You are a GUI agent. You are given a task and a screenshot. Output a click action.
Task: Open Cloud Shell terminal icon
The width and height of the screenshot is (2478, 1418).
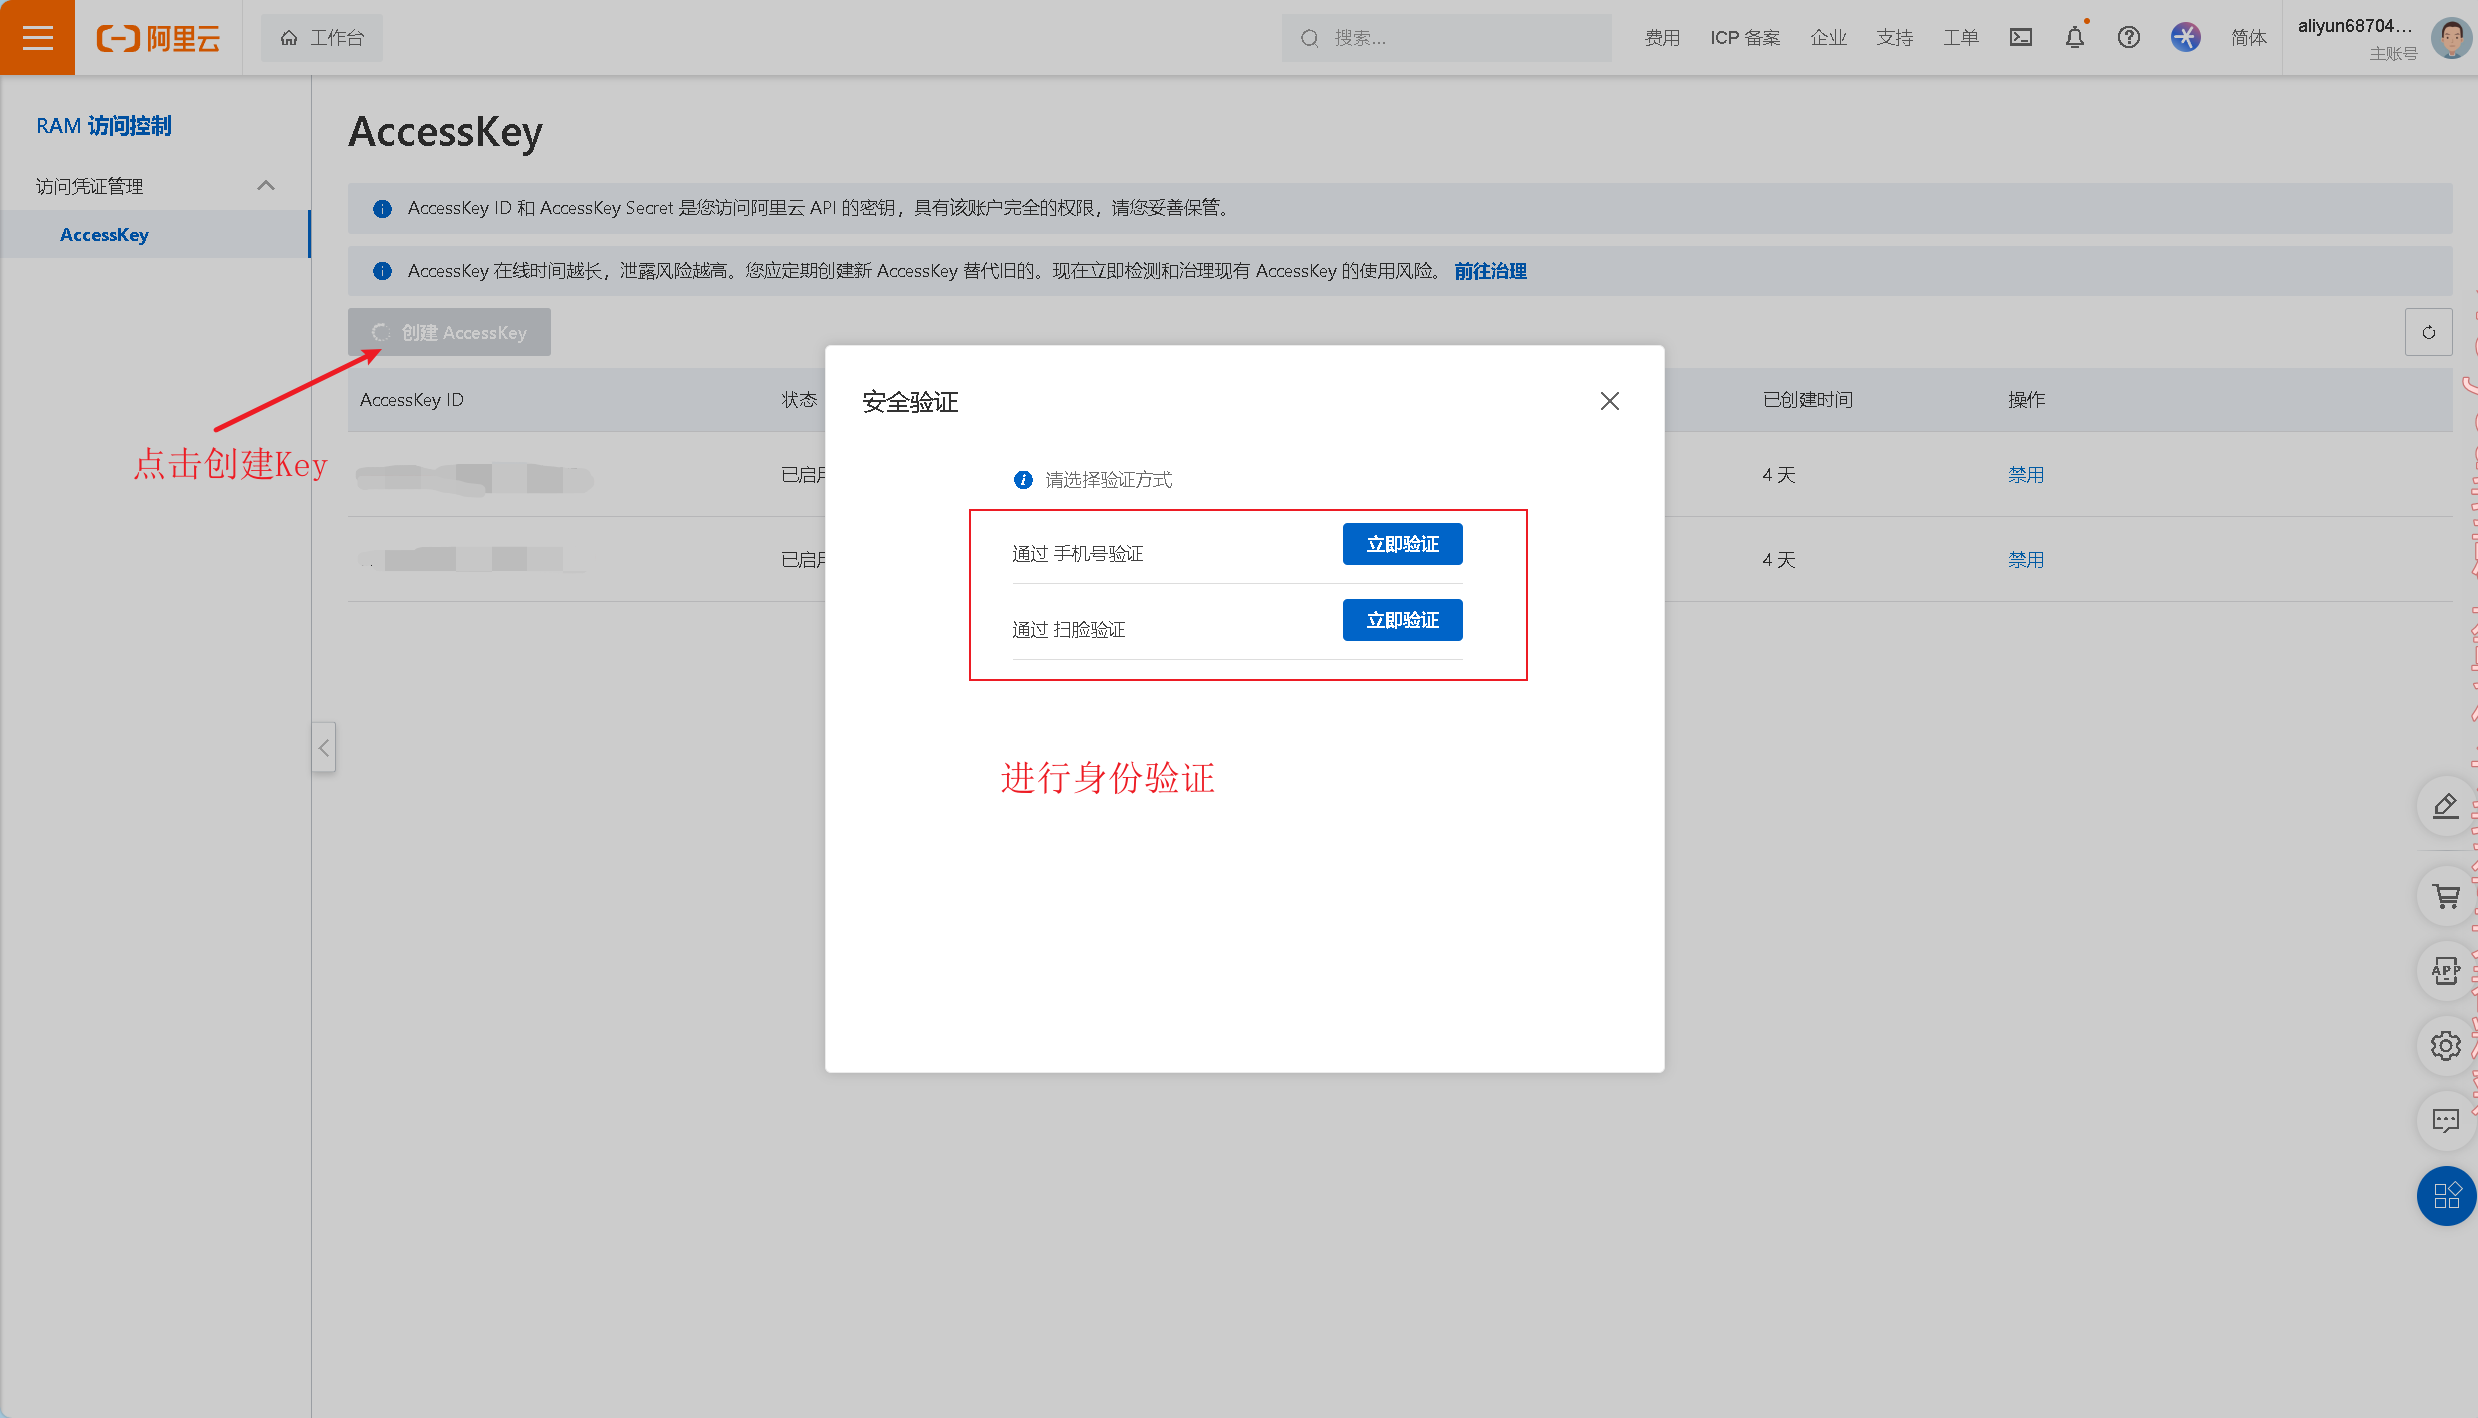tap(2020, 38)
